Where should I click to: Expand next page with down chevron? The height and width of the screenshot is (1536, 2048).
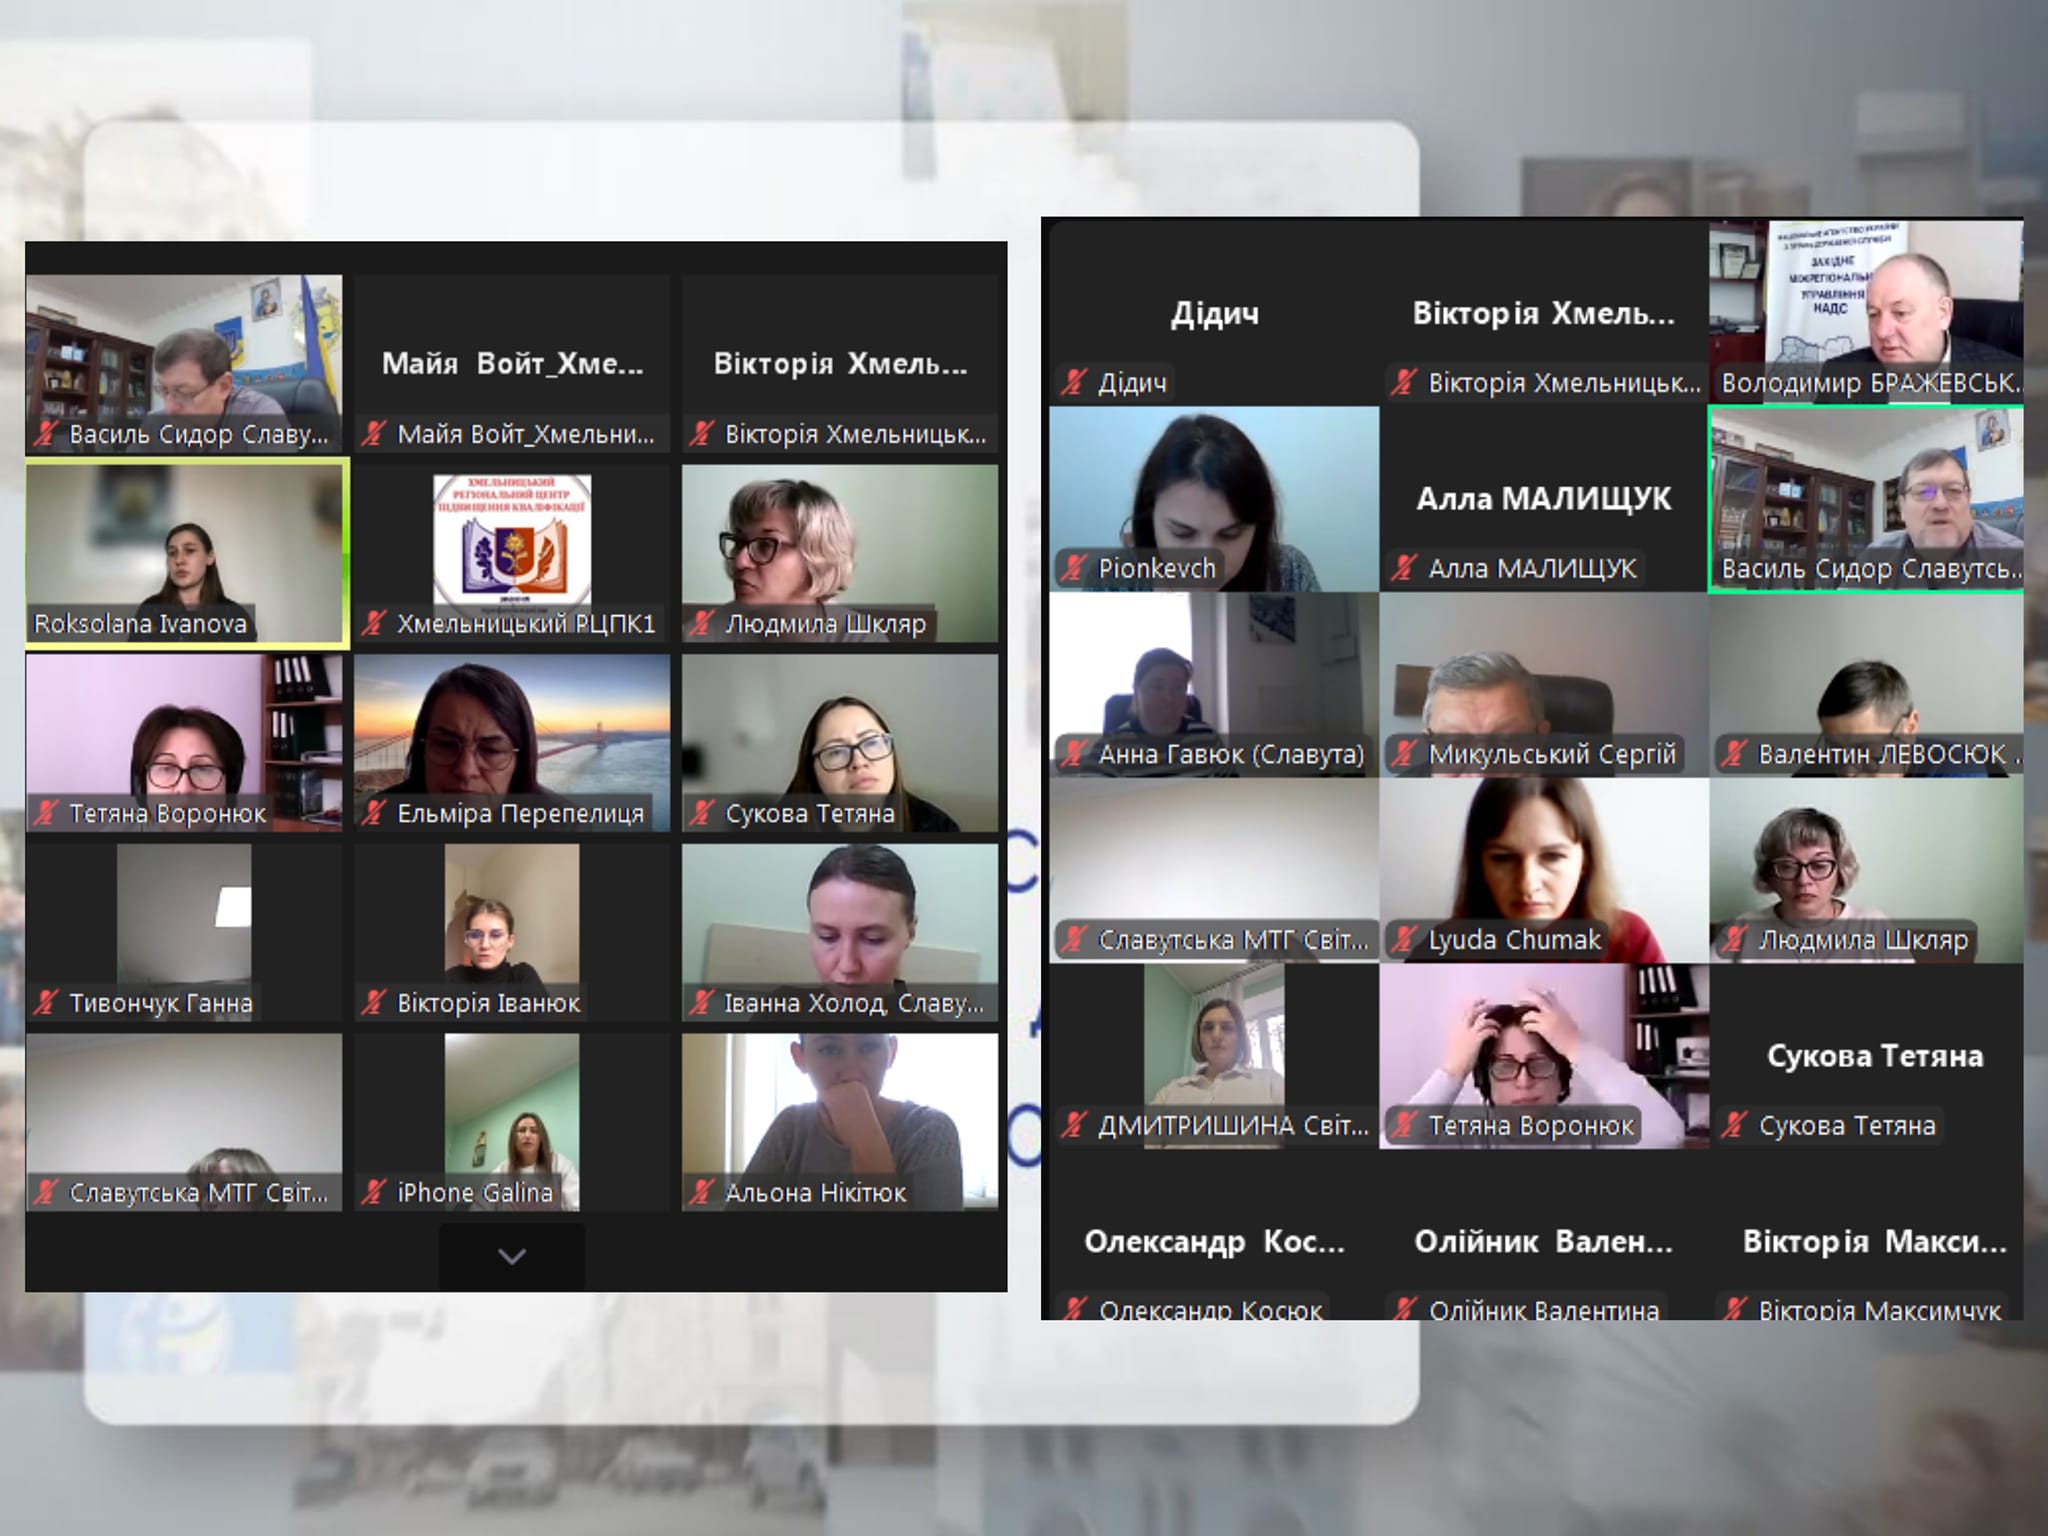pos(512,1257)
